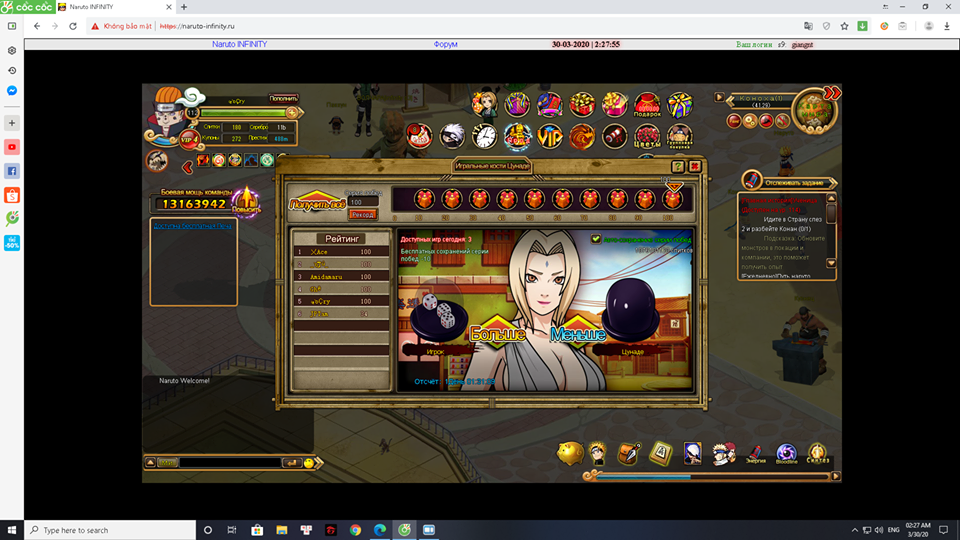Open Windows Start menu
The height and width of the screenshot is (540, 960).
(x=12, y=530)
